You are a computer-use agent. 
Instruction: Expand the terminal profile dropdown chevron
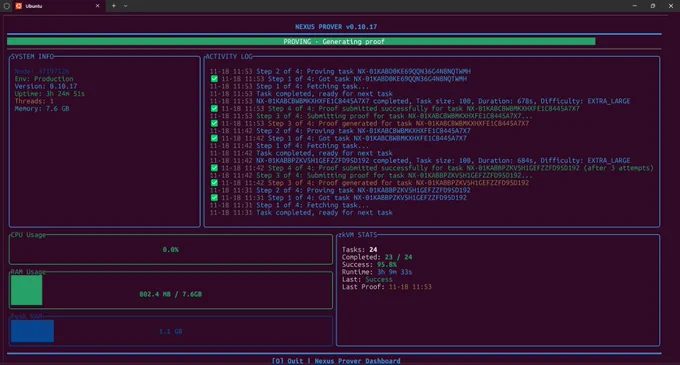pos(126,6)
